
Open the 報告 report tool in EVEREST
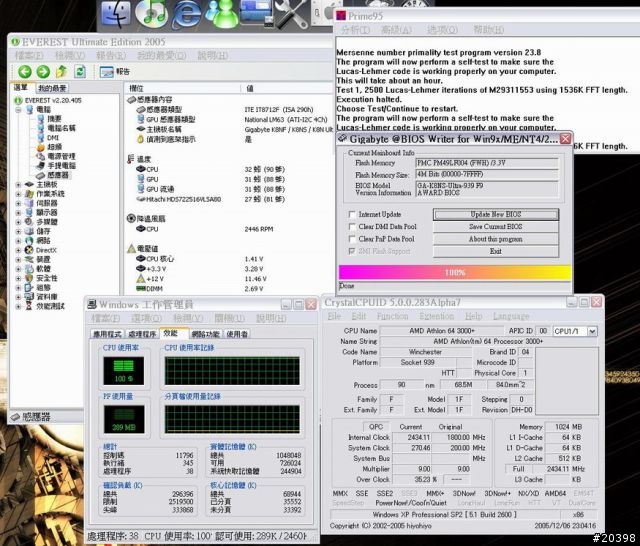click(x=115, y=72)
